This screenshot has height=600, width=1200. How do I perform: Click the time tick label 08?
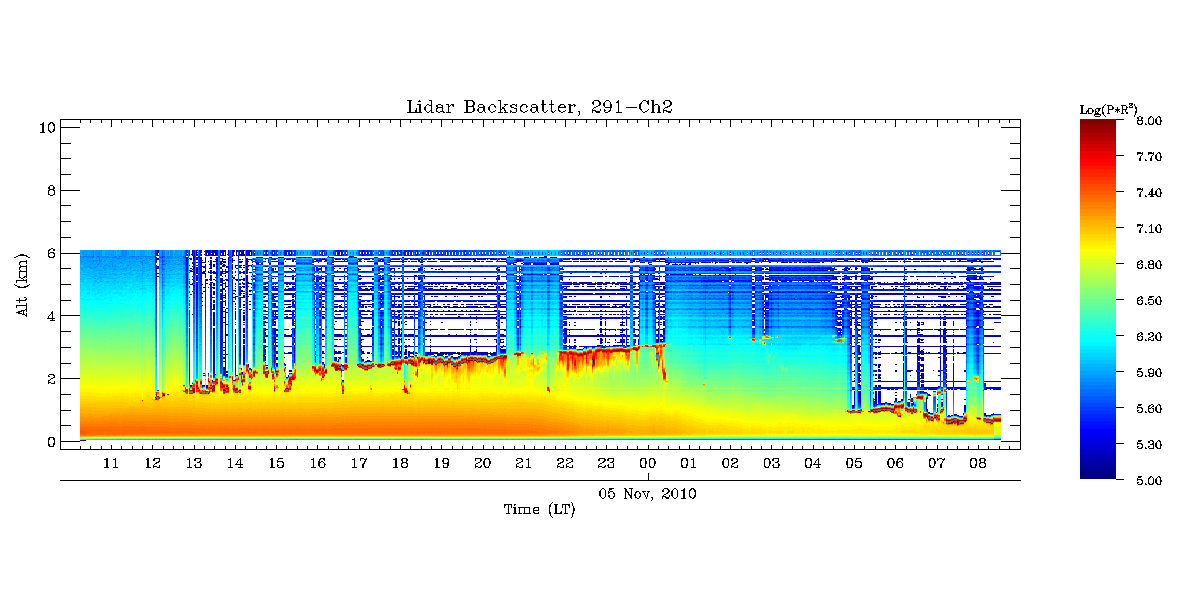(978, 464)
